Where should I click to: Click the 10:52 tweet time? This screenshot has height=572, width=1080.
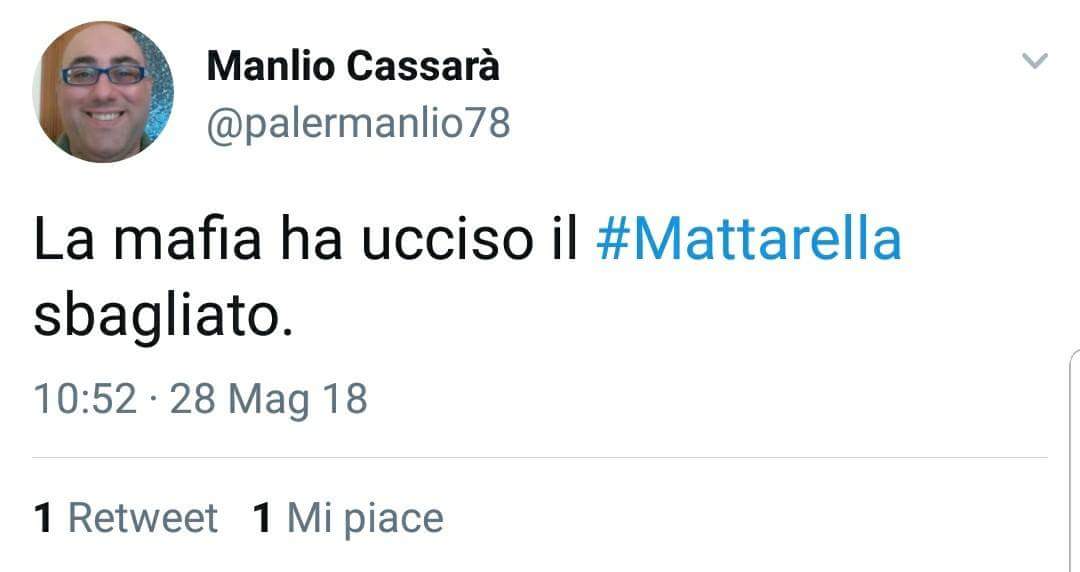(85, 399)
